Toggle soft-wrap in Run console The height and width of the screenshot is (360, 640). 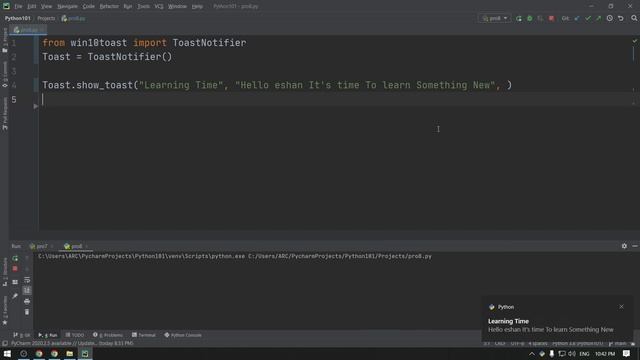coord(27,280)
